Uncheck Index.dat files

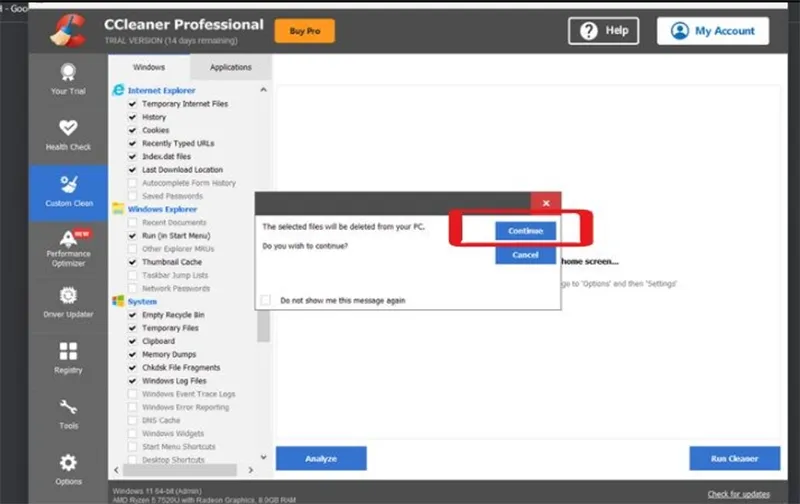click(x=132, y=156)
